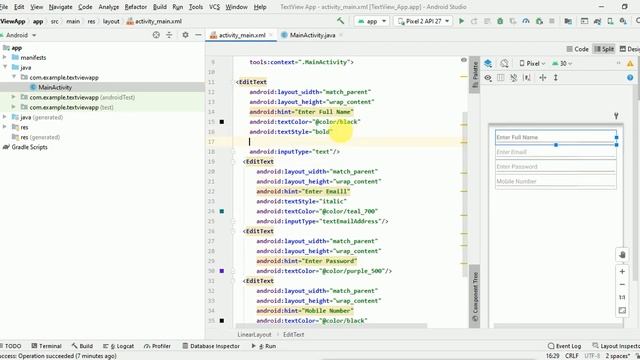
Task: Click the blue help question mark icon
Action: coord(630,78)
